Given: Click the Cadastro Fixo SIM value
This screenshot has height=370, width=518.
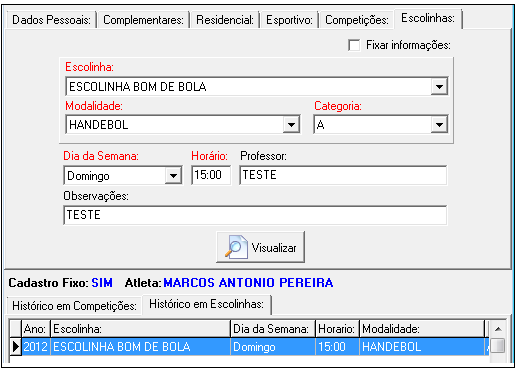Looking at the screenshot, I should (102, 283).
